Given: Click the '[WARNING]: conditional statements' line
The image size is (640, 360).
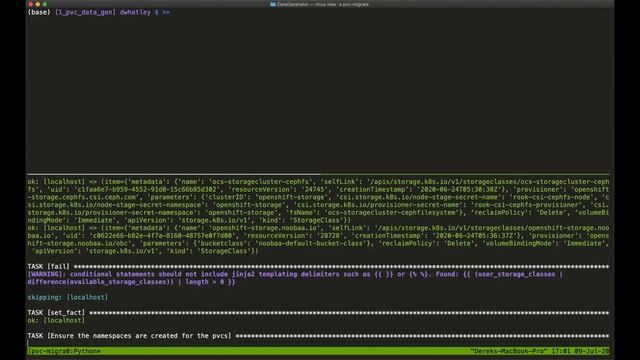Looking at the screenshot, I should point(295,274).
